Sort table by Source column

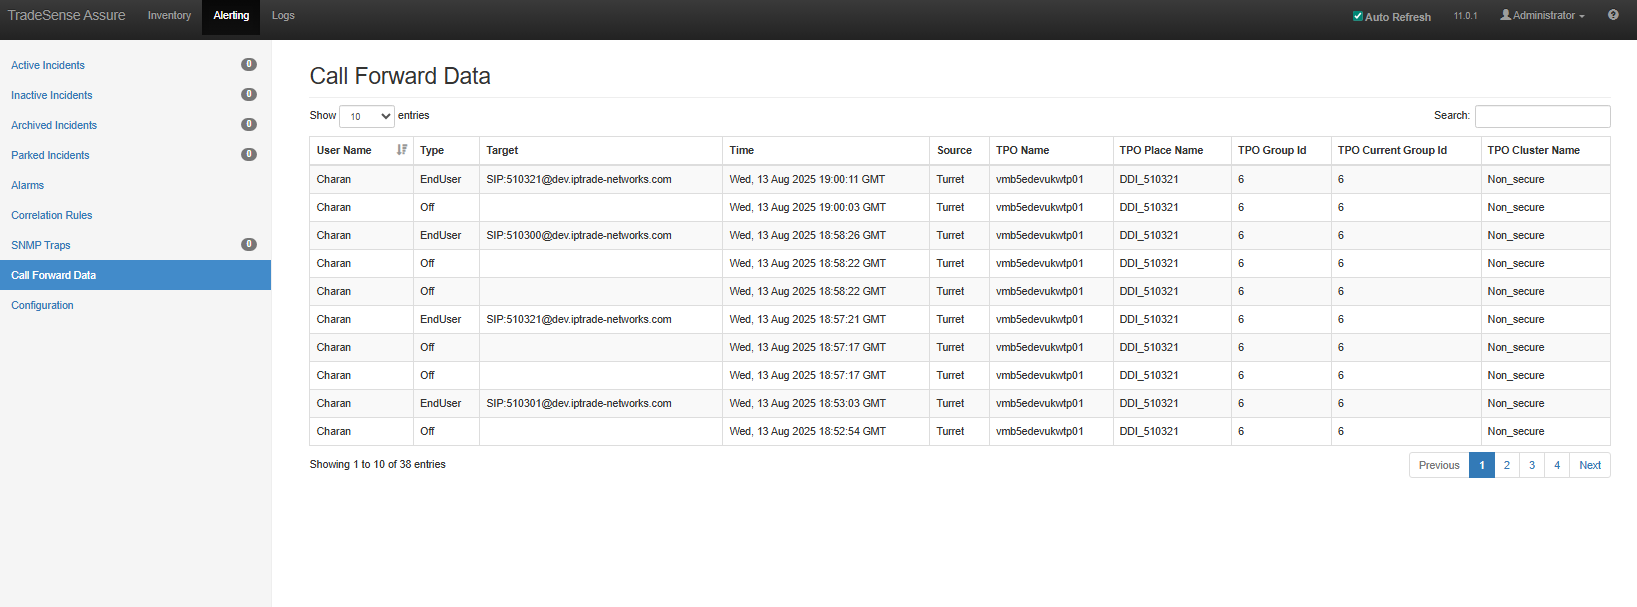(959, 150)
